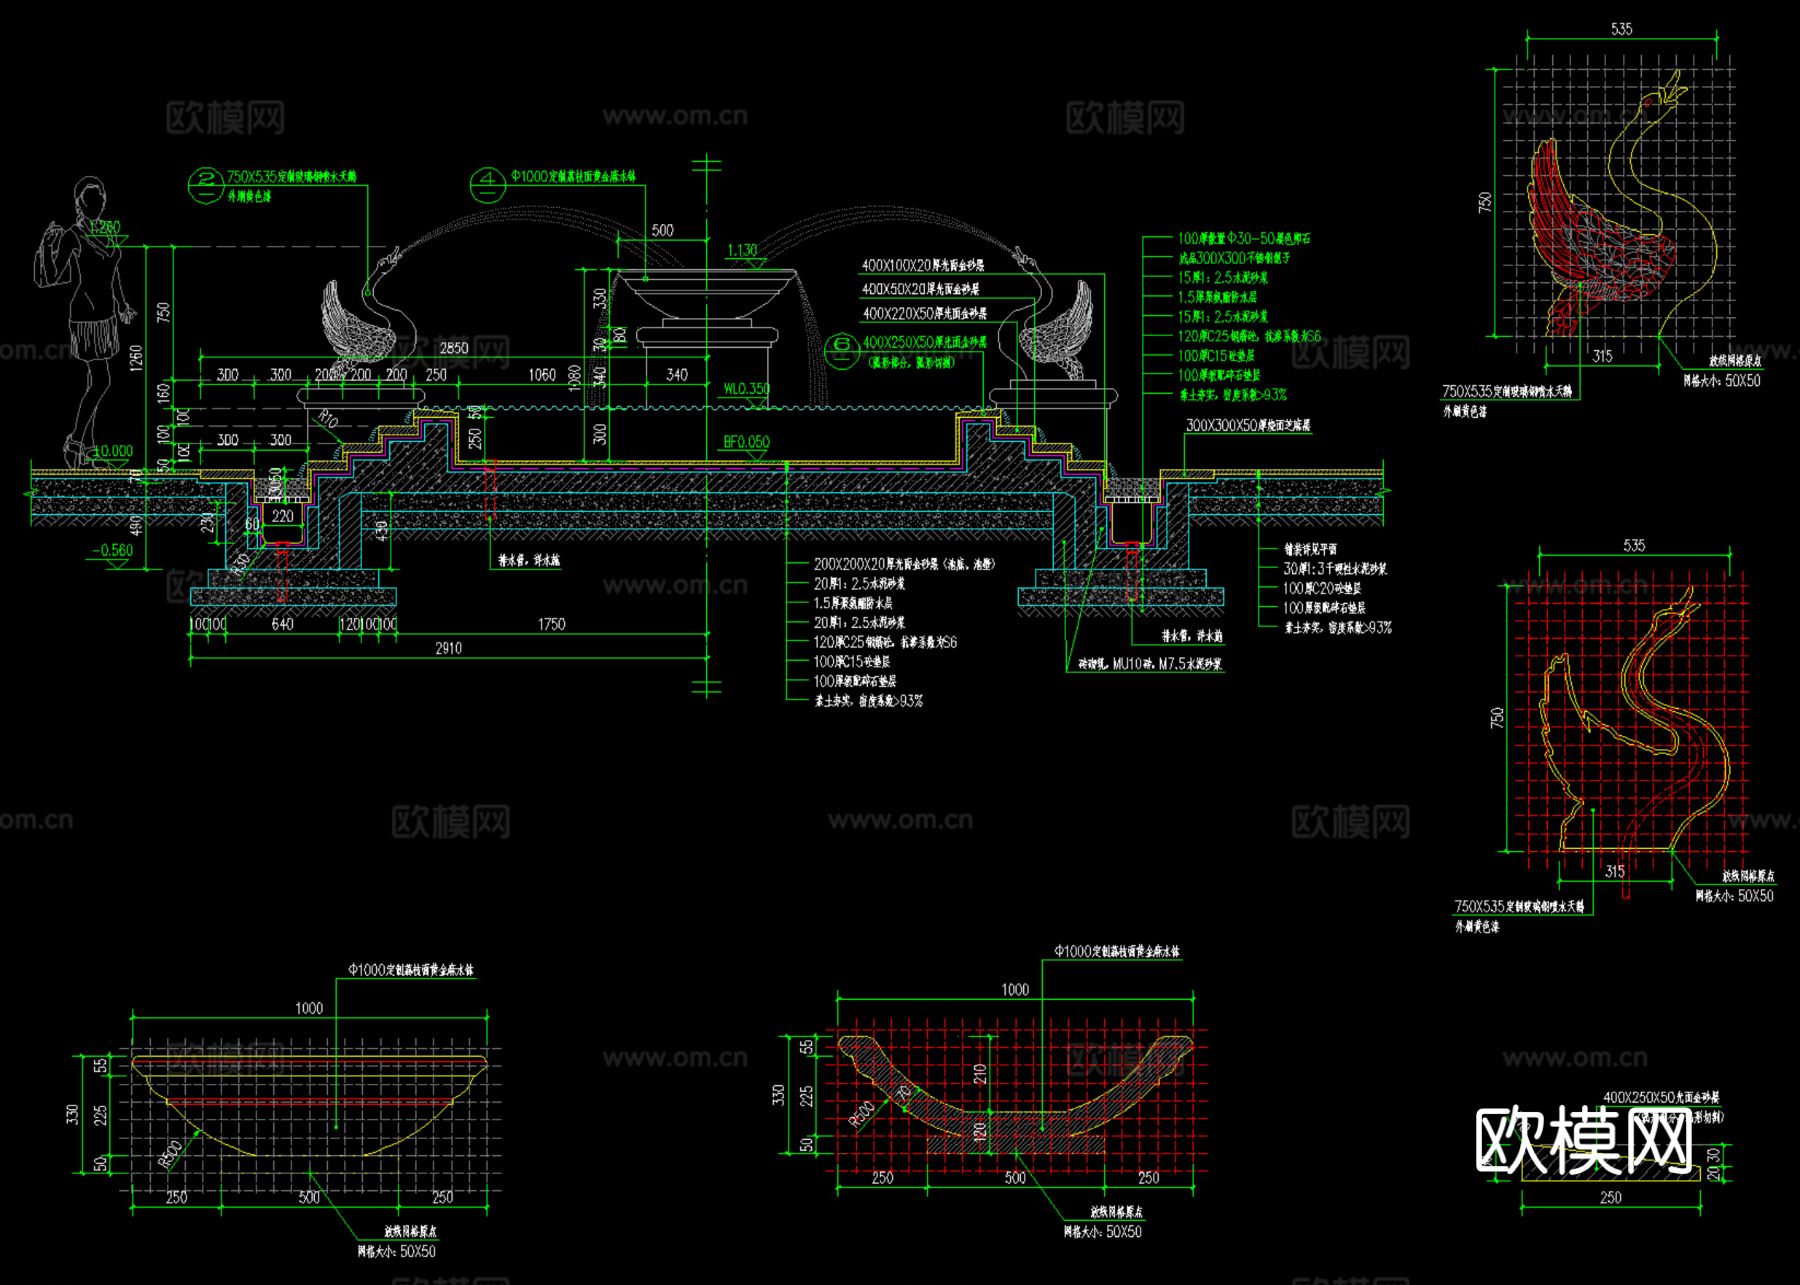The height and width of the screenshot is (1285, 1800).
Task: Click the MU10 brick masonry note
Action: point(1149,664)
